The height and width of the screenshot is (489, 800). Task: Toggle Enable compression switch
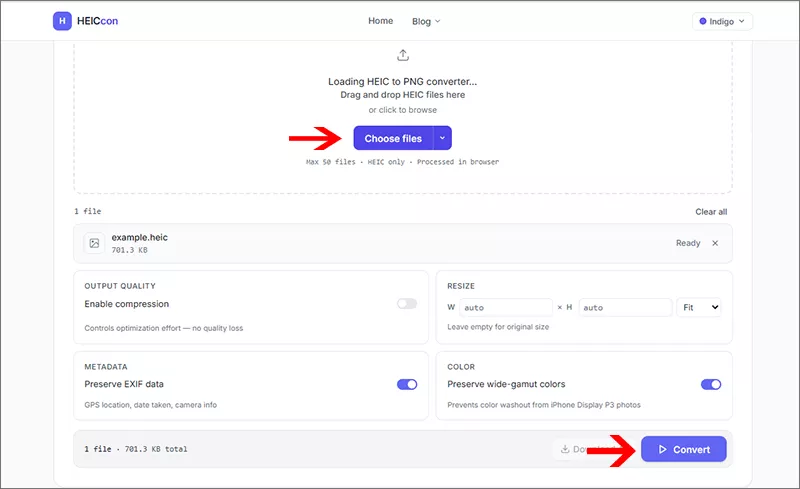point(407,304)
